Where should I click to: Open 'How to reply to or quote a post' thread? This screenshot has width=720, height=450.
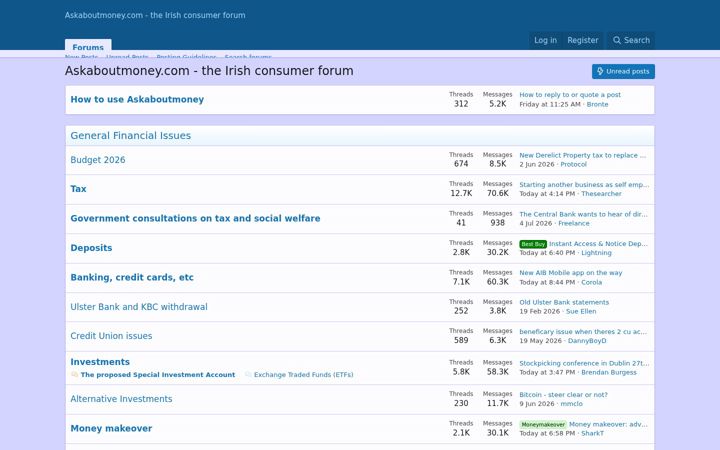[570, 95]
